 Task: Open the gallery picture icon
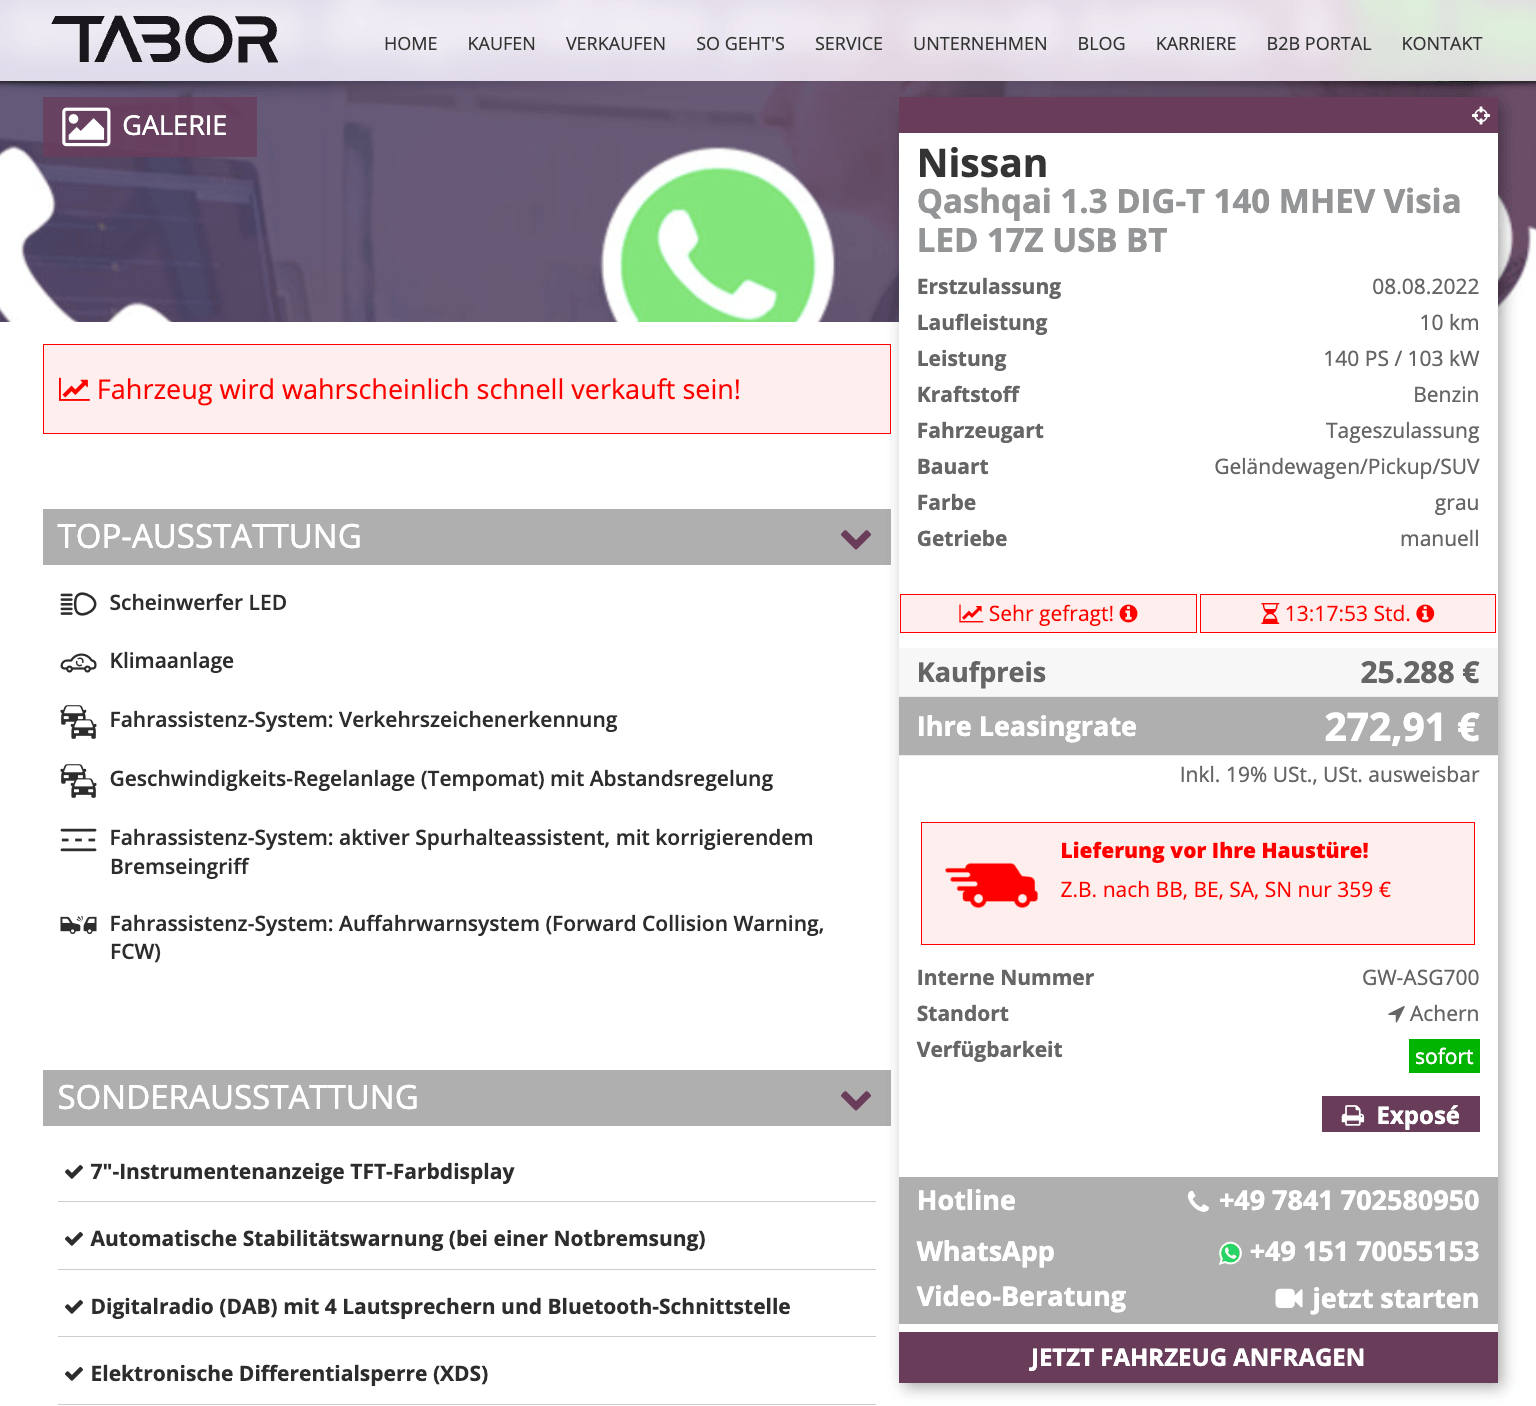click(86, 127)
